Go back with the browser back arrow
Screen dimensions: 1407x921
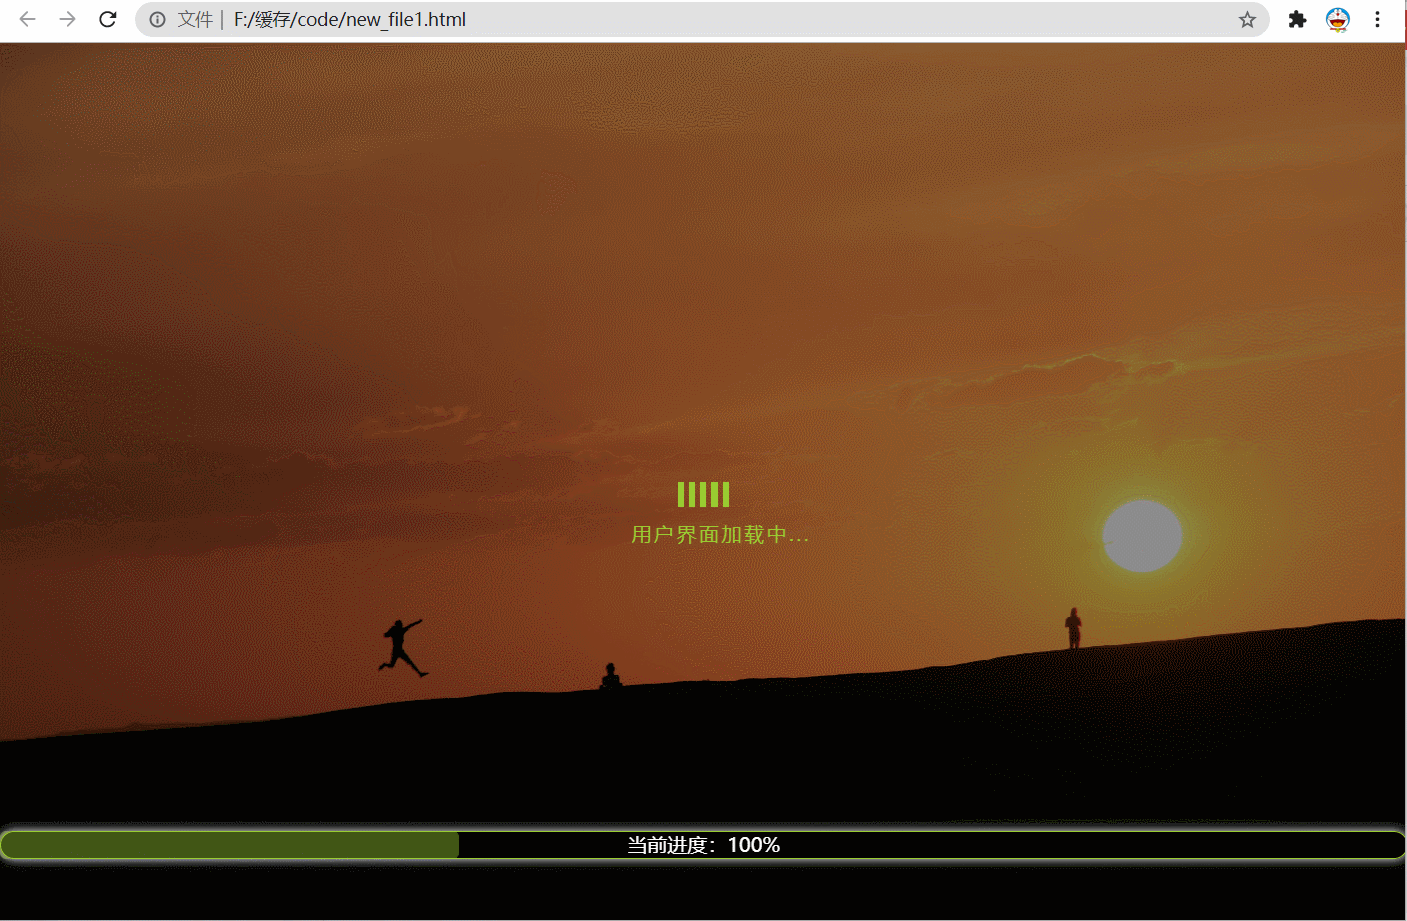pos(28,19)
